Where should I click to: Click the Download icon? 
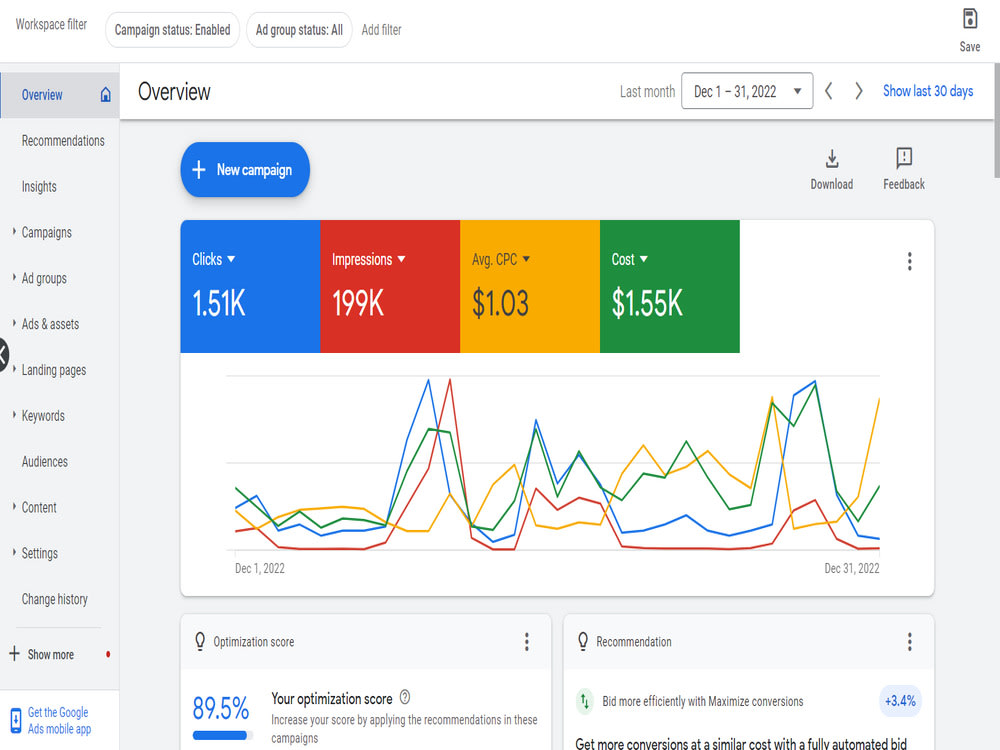tap(832, 158)
